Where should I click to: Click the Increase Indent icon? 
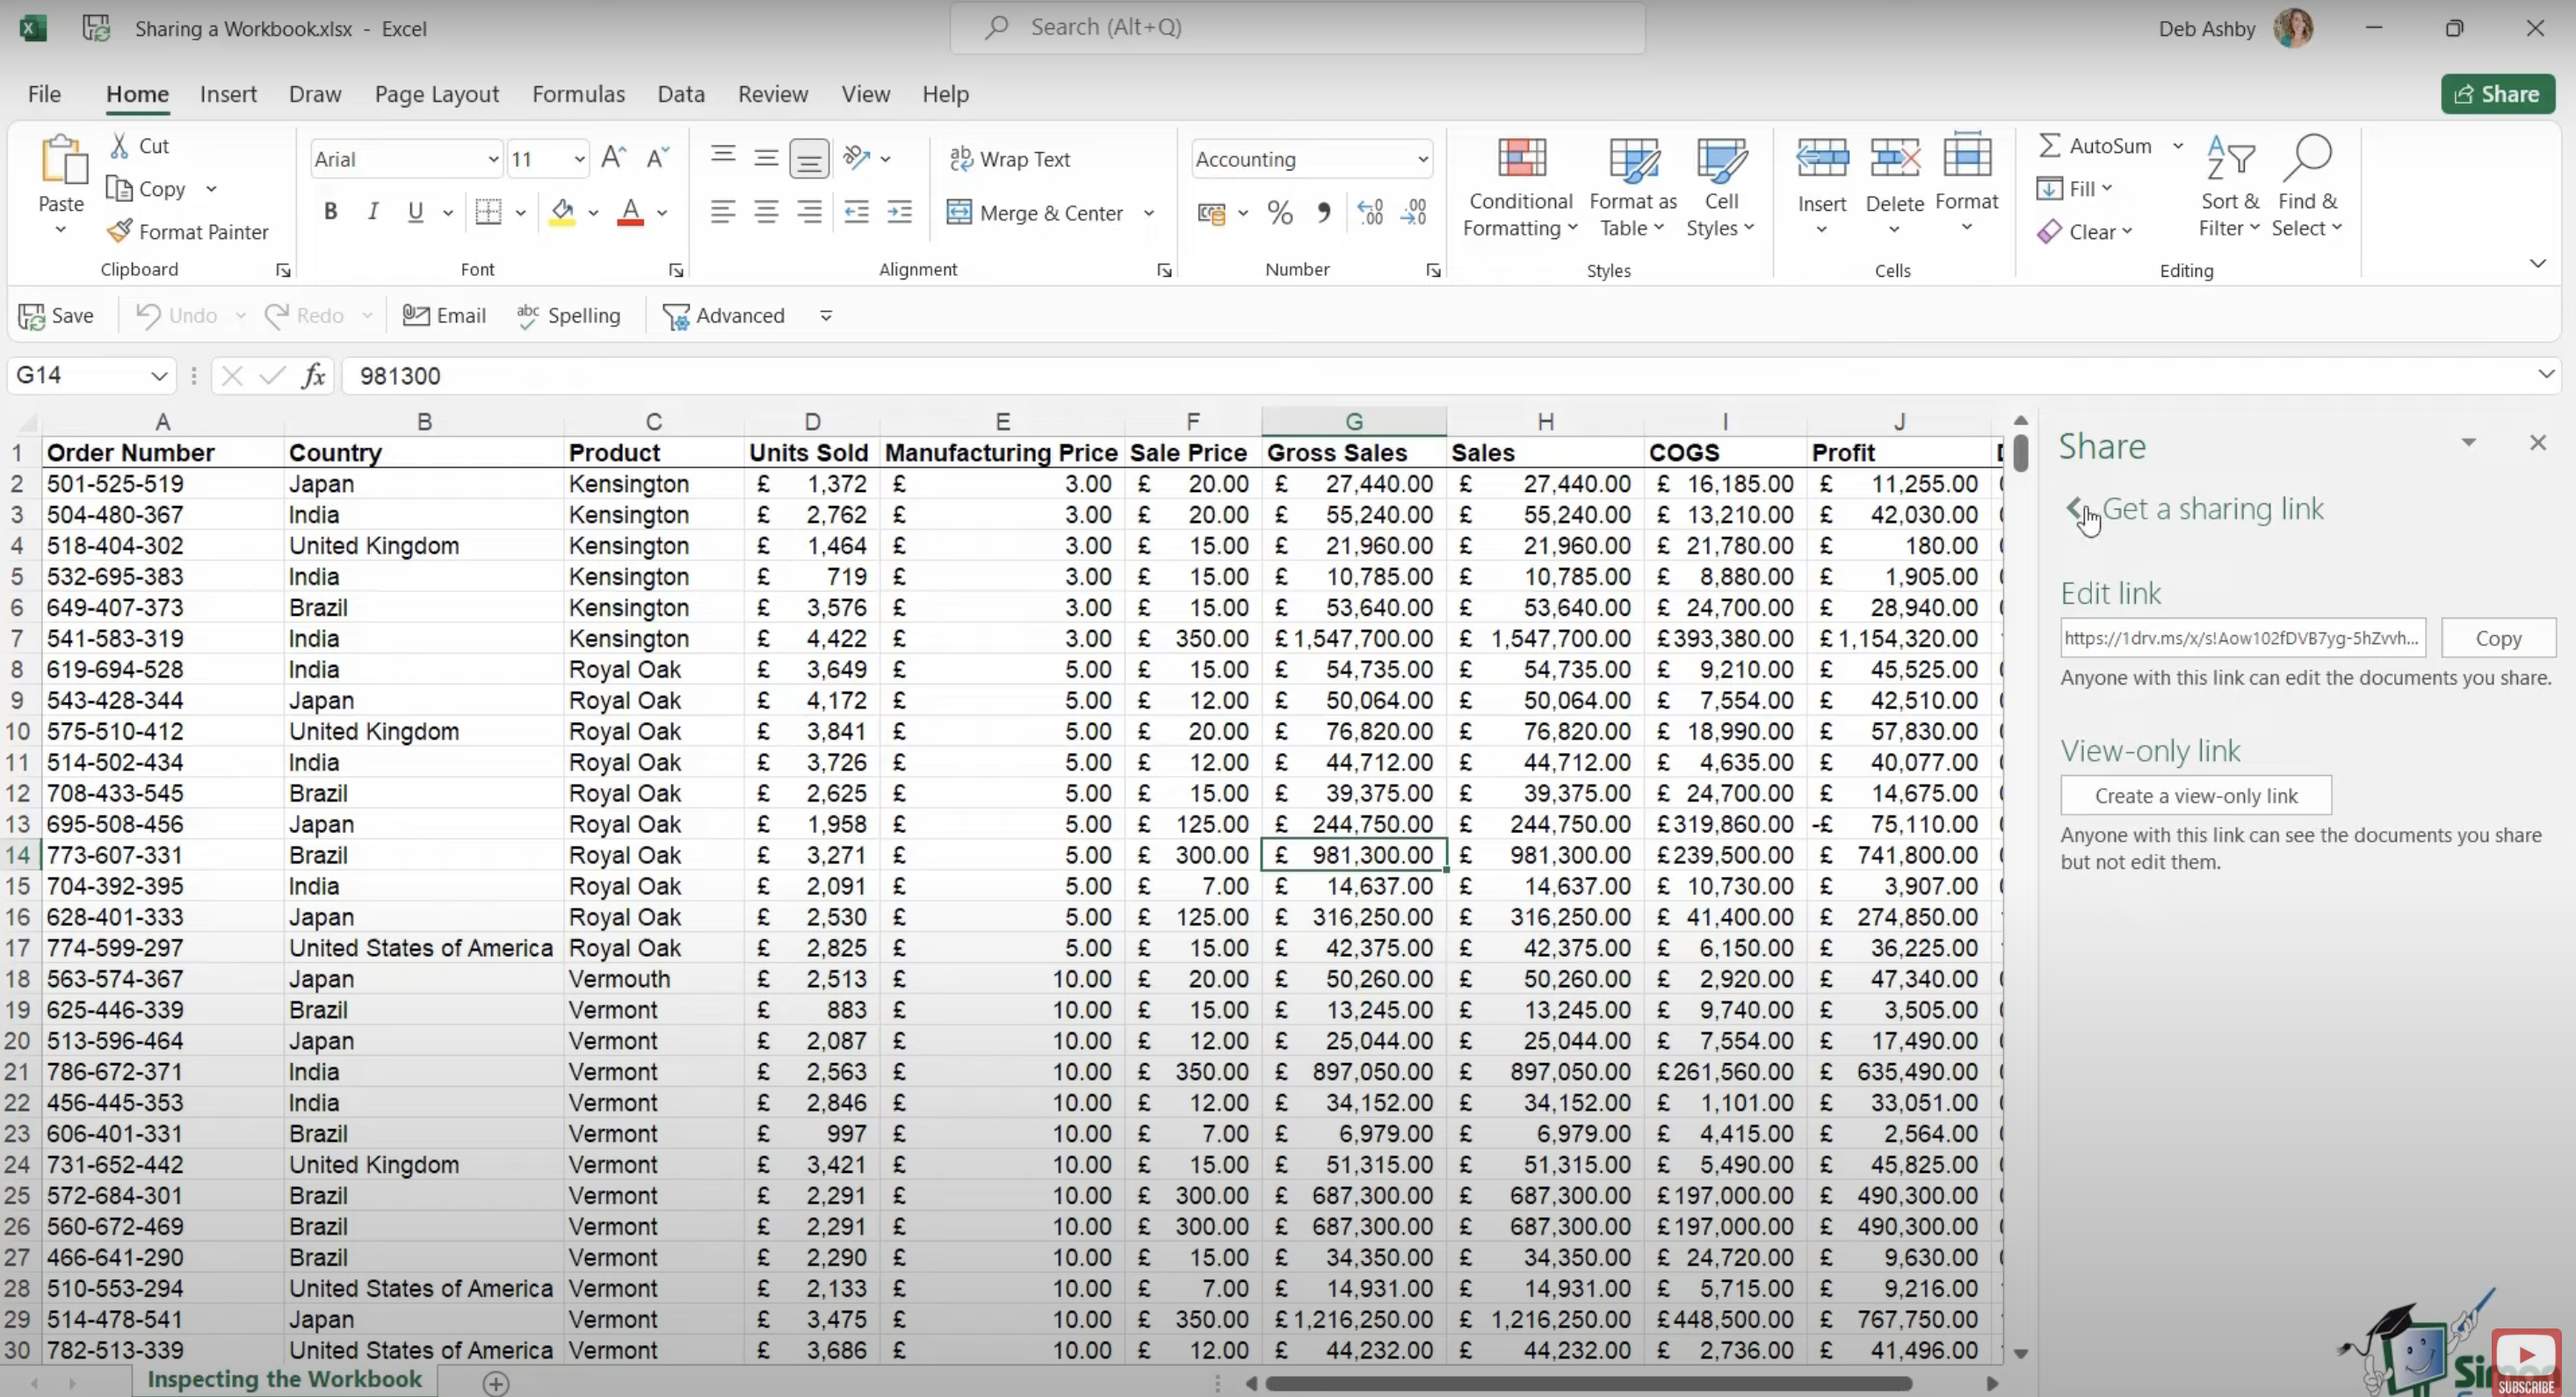[x=900, y=212]
